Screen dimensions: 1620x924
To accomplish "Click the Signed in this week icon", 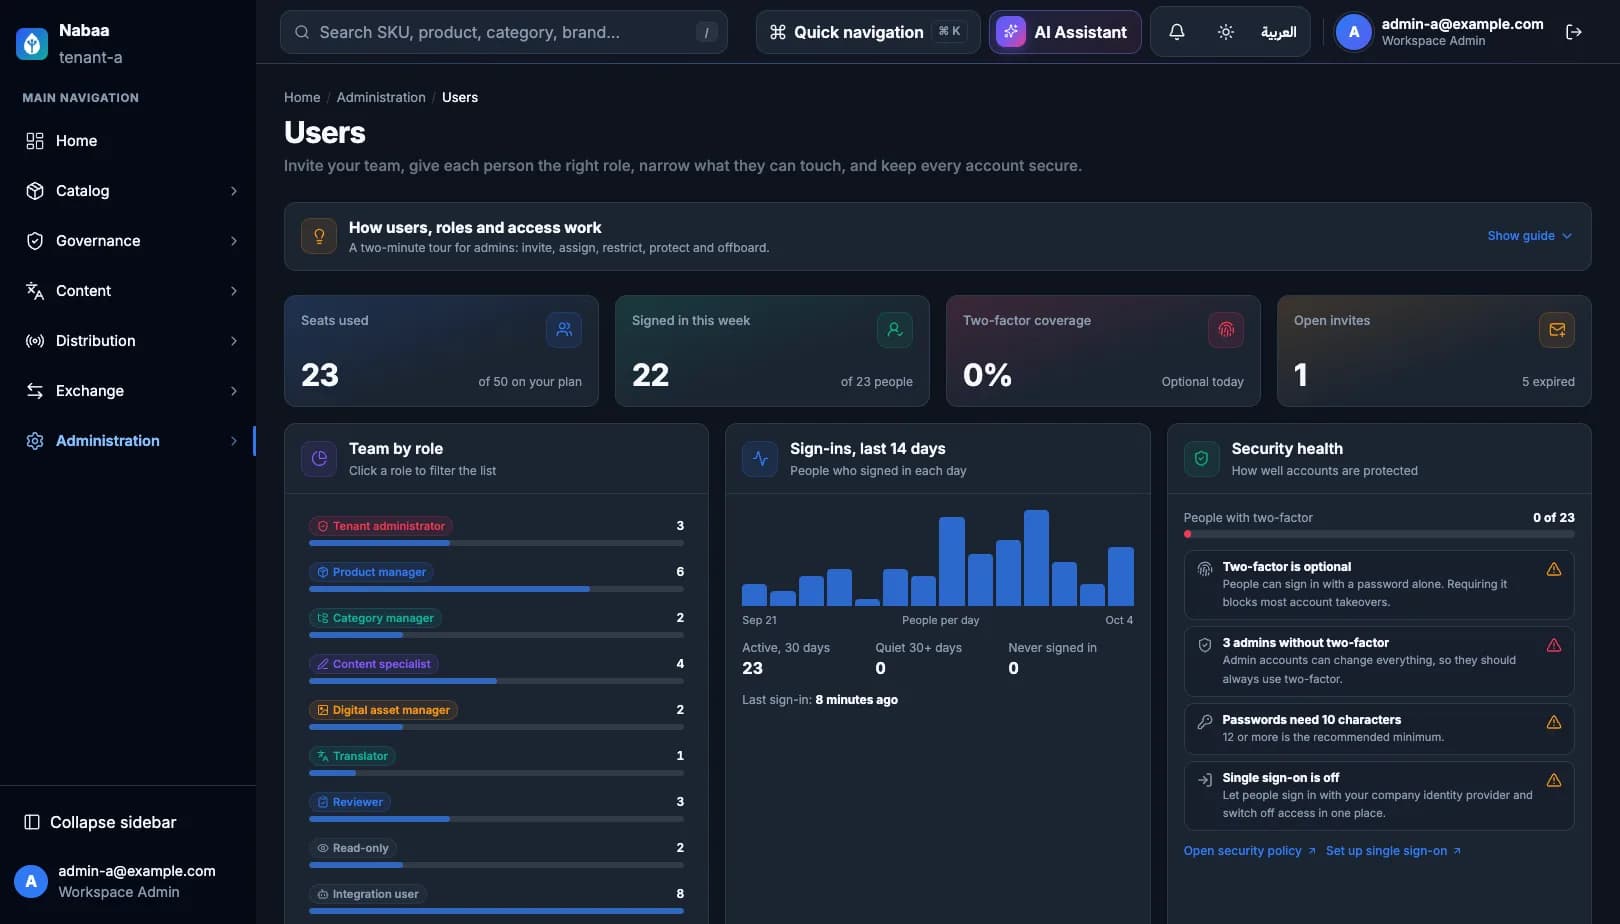I will click(x=895, y=329).
